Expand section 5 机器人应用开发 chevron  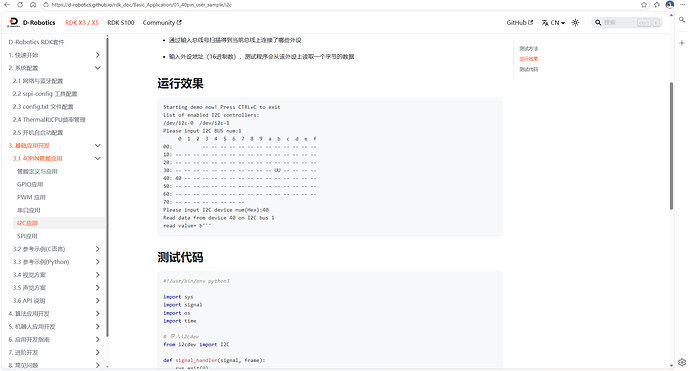click(98, 327)
